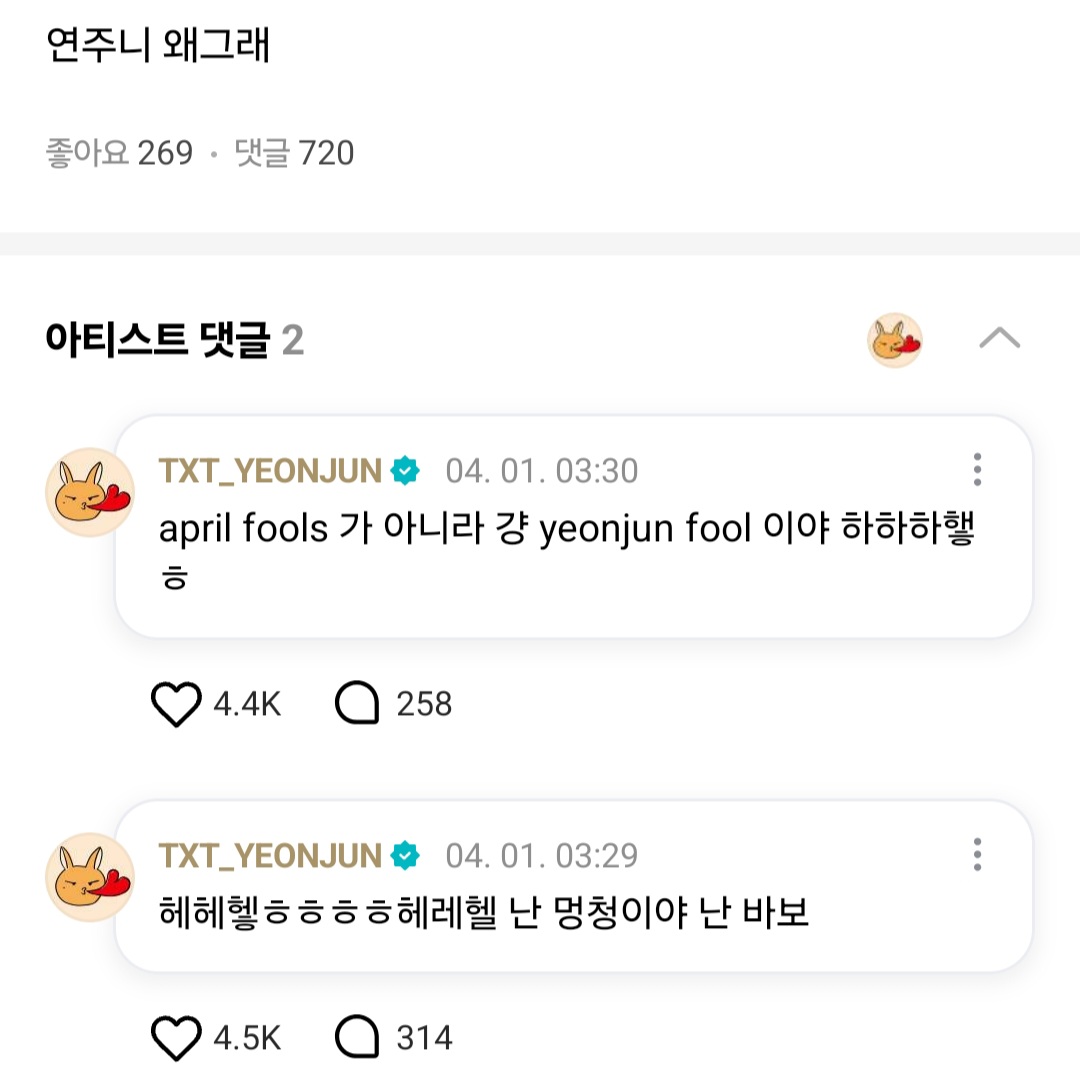Tap the verified badge on 03:29 comment

(x=405, y=856)
